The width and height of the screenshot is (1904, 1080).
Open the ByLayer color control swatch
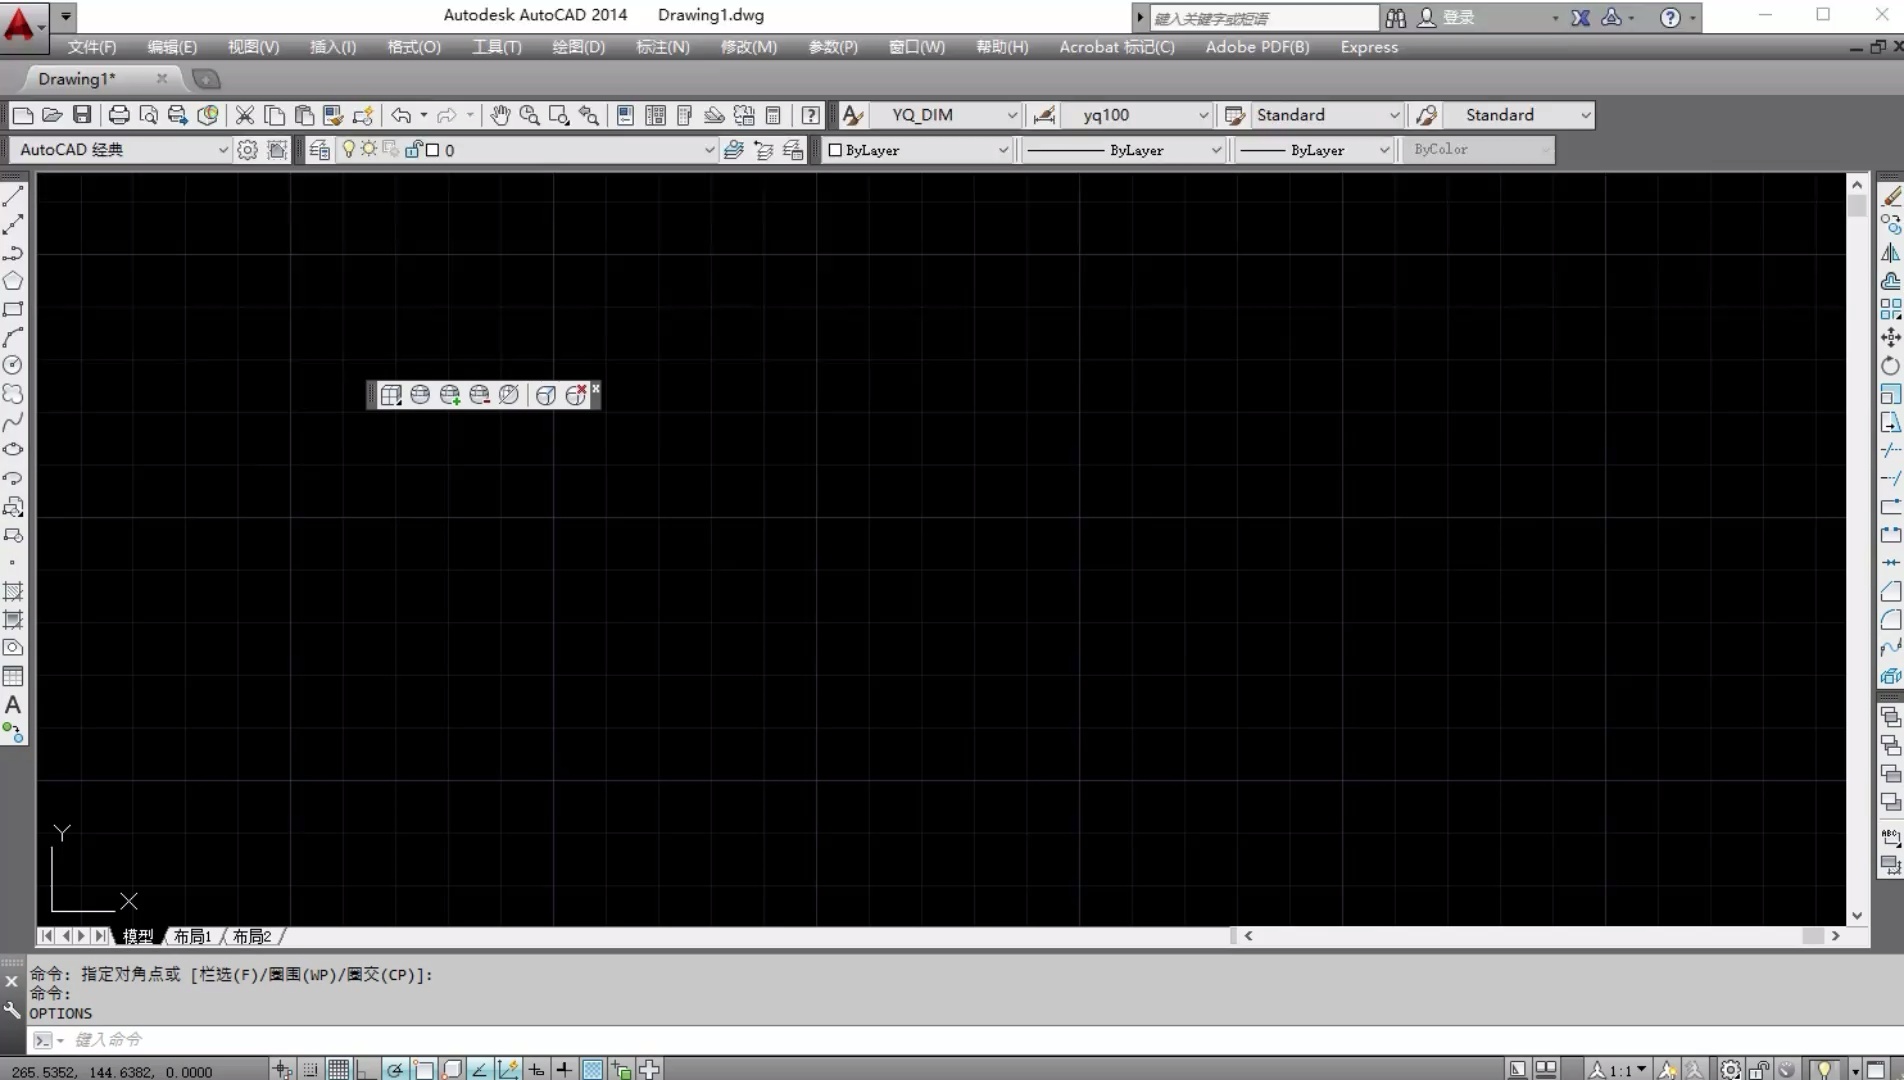pyautogui.click(x=916, y=150)
